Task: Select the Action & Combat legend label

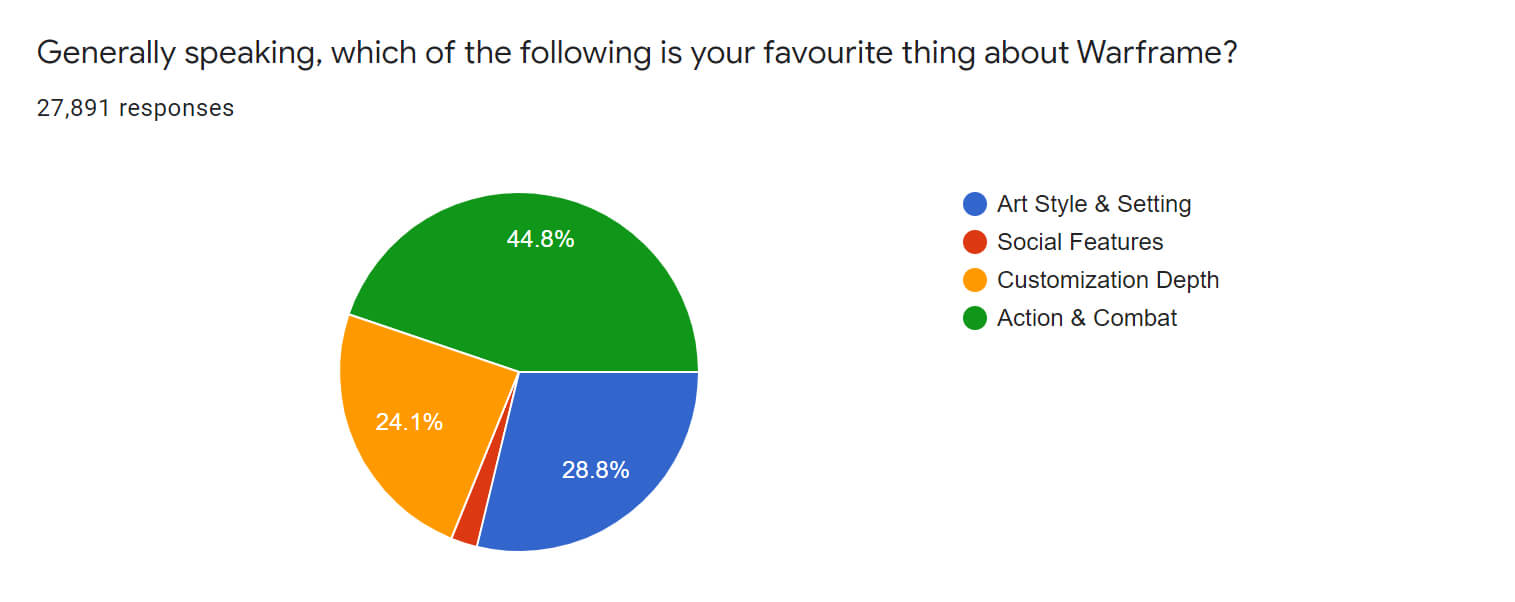Action: point(1087,318)
